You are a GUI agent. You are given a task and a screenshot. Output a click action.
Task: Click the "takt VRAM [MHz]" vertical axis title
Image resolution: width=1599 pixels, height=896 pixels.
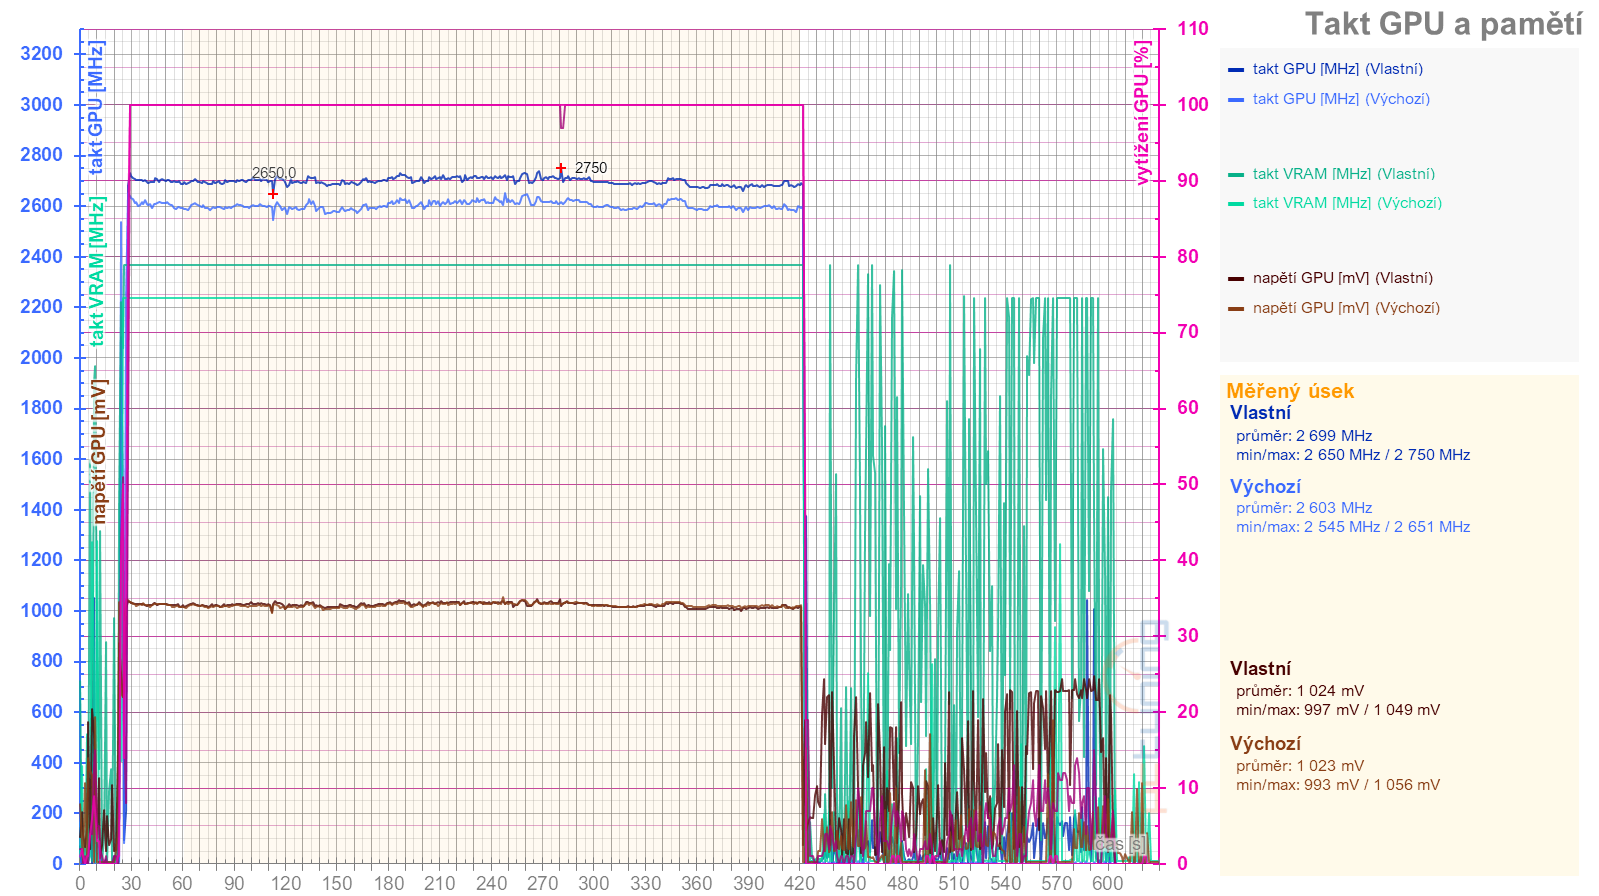click(x=96, y=271)
